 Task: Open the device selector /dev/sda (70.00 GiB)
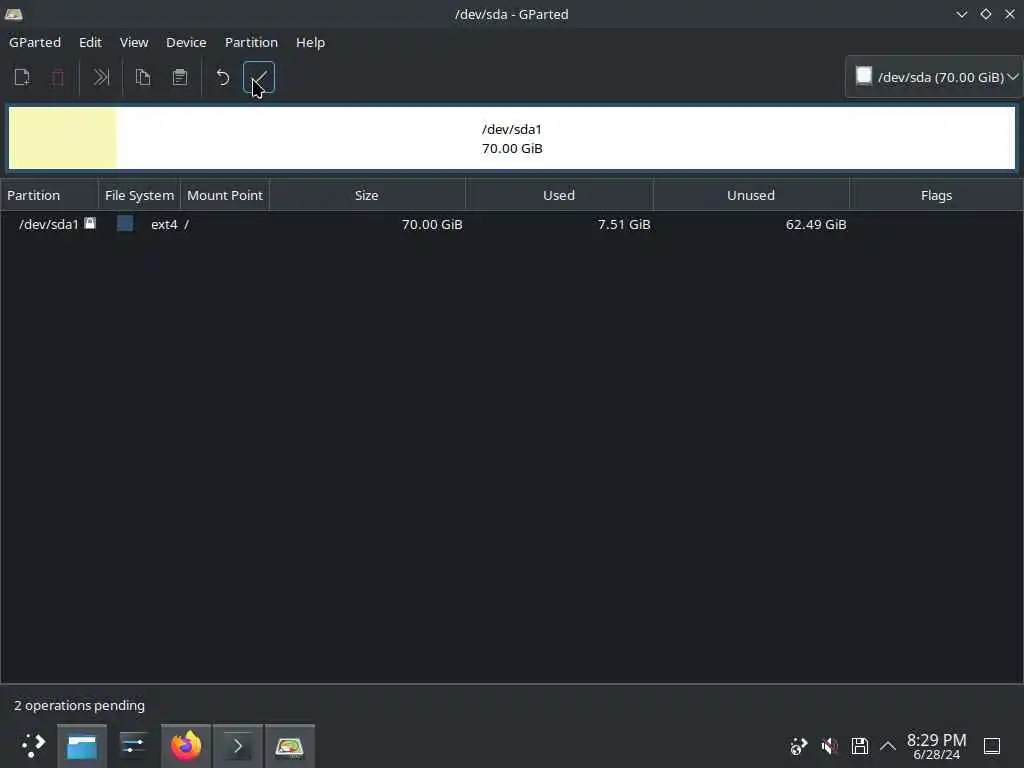[x=935, y=77]
